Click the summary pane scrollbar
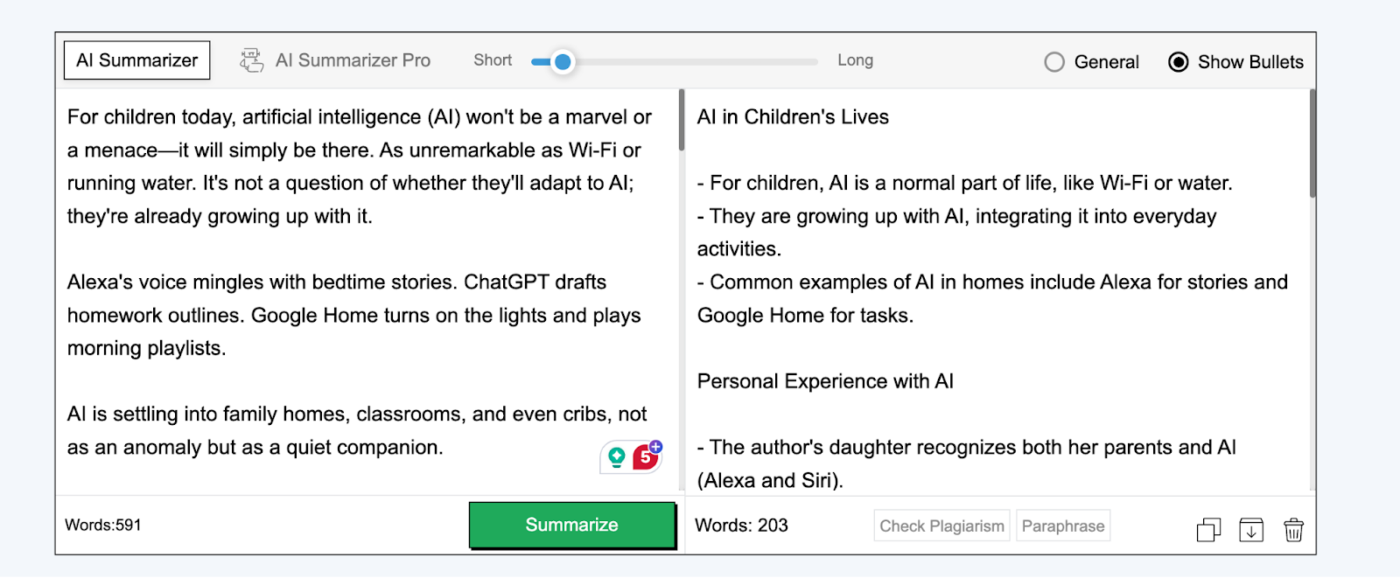The height and width of the screenshot is (578, 1400). click(x=1312, y=143)
